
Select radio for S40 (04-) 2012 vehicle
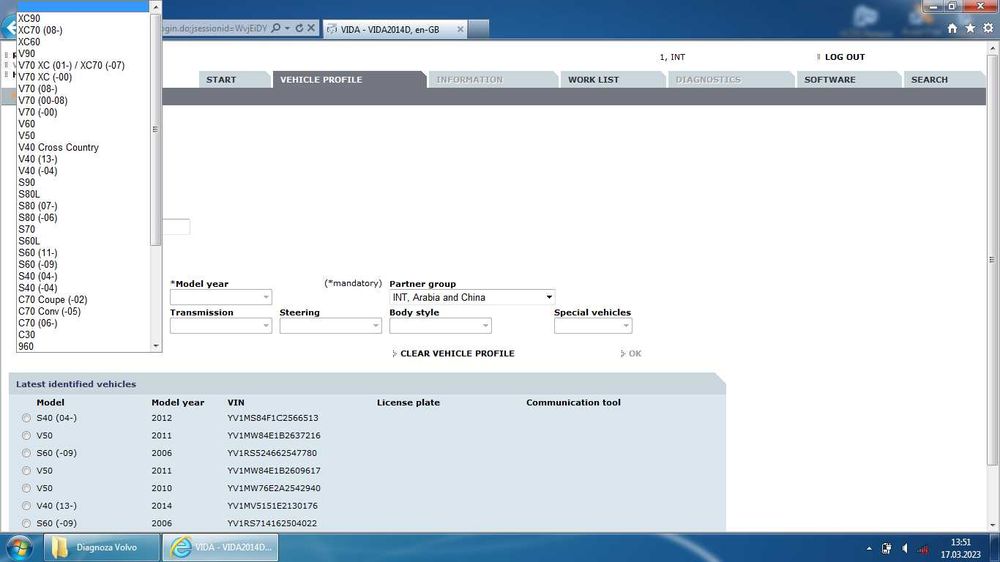26,418
